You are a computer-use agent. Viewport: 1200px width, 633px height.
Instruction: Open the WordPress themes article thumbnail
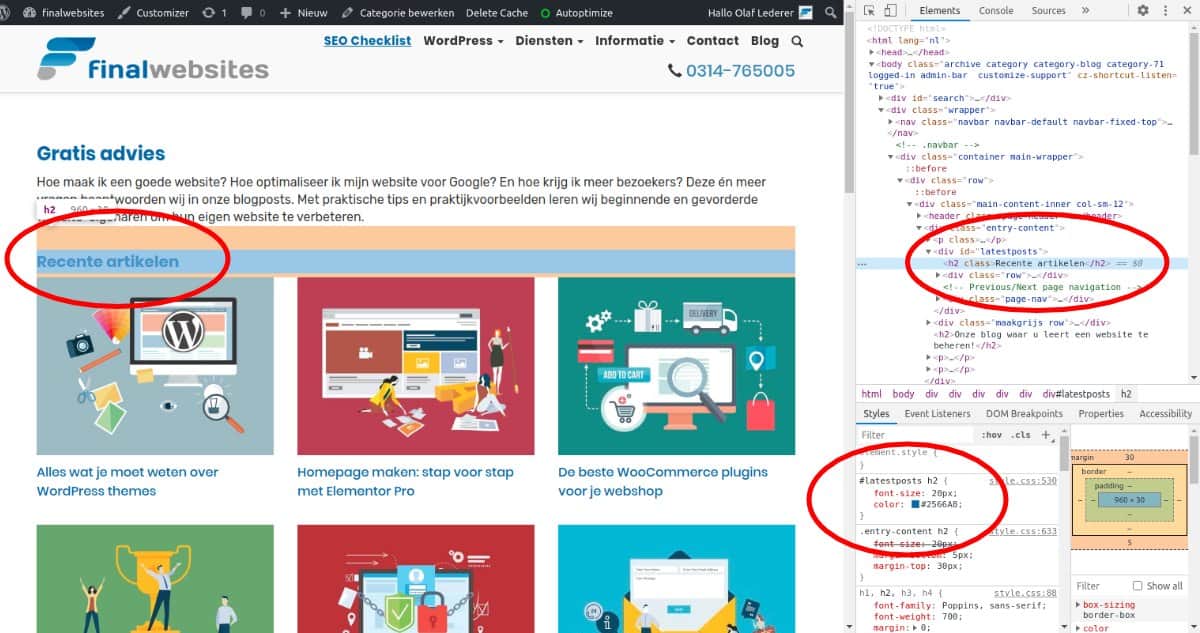coord(155,366)
